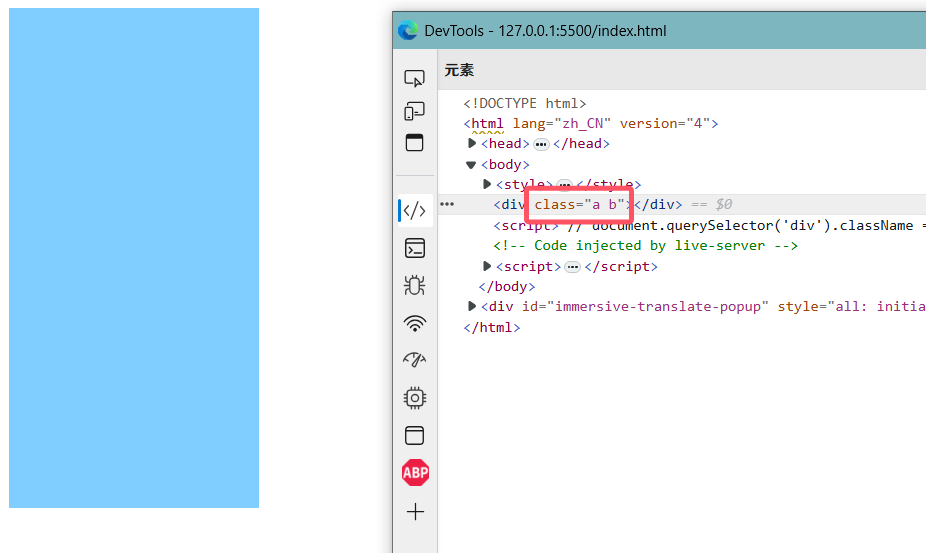Screen dimensions: 926x553
Task: Select the class="a b" attribute
Action: click(x=579, y=205)
